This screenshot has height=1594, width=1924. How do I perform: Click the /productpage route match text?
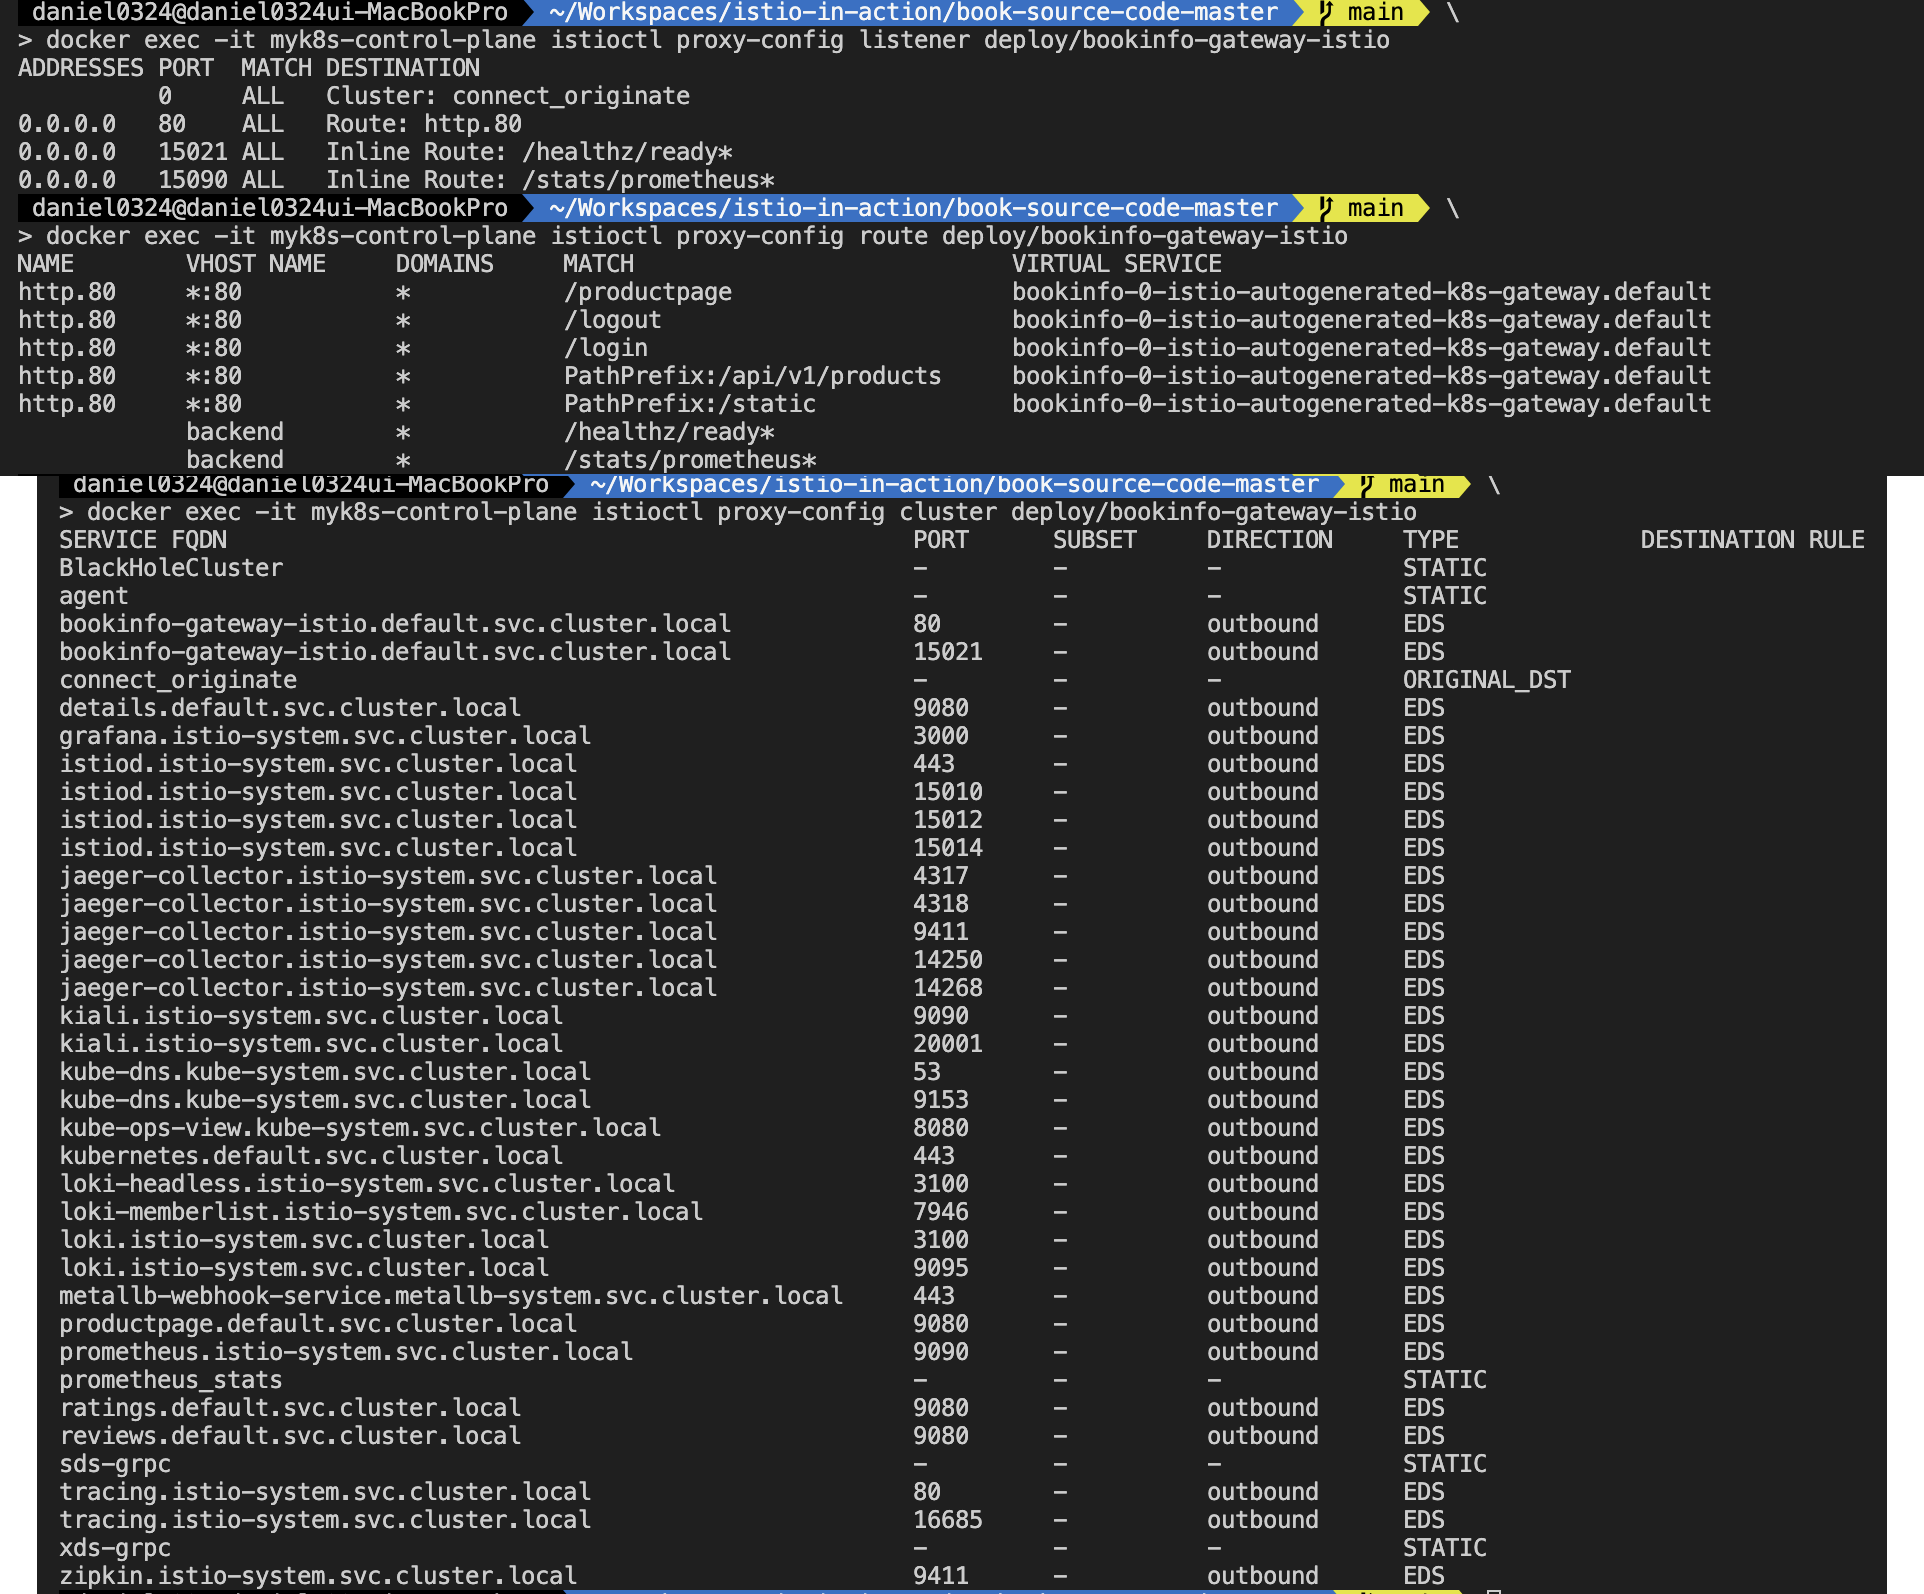tap(647, 292)
